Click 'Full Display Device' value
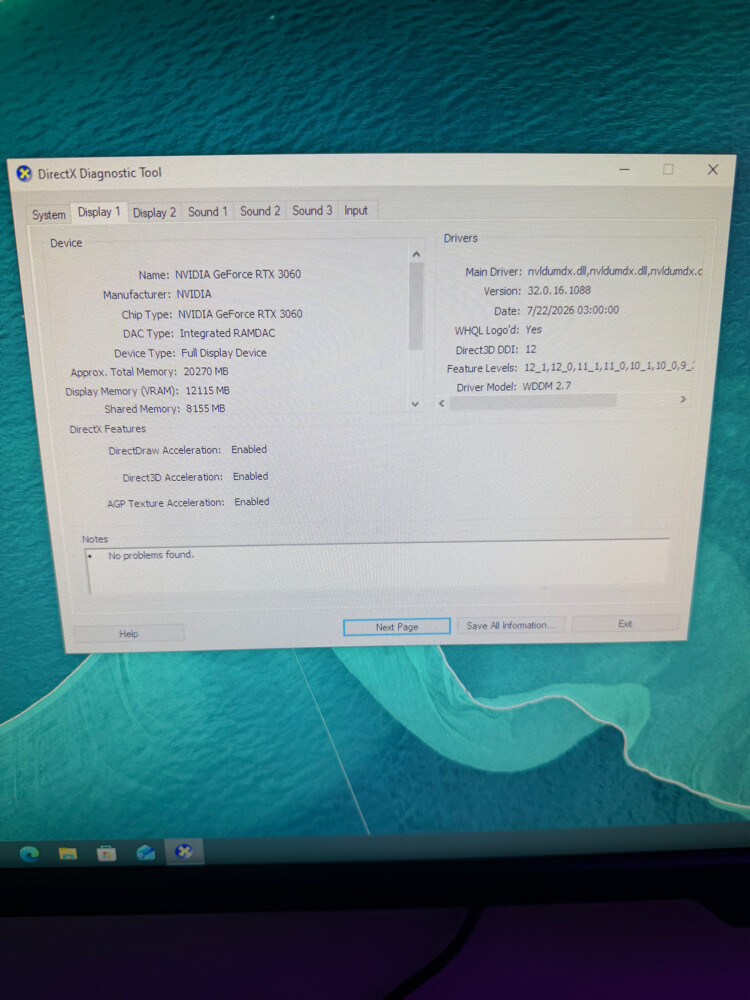The height and width of the screenshot is (1000, 750). pyautogui.click(x=224, y=353)
